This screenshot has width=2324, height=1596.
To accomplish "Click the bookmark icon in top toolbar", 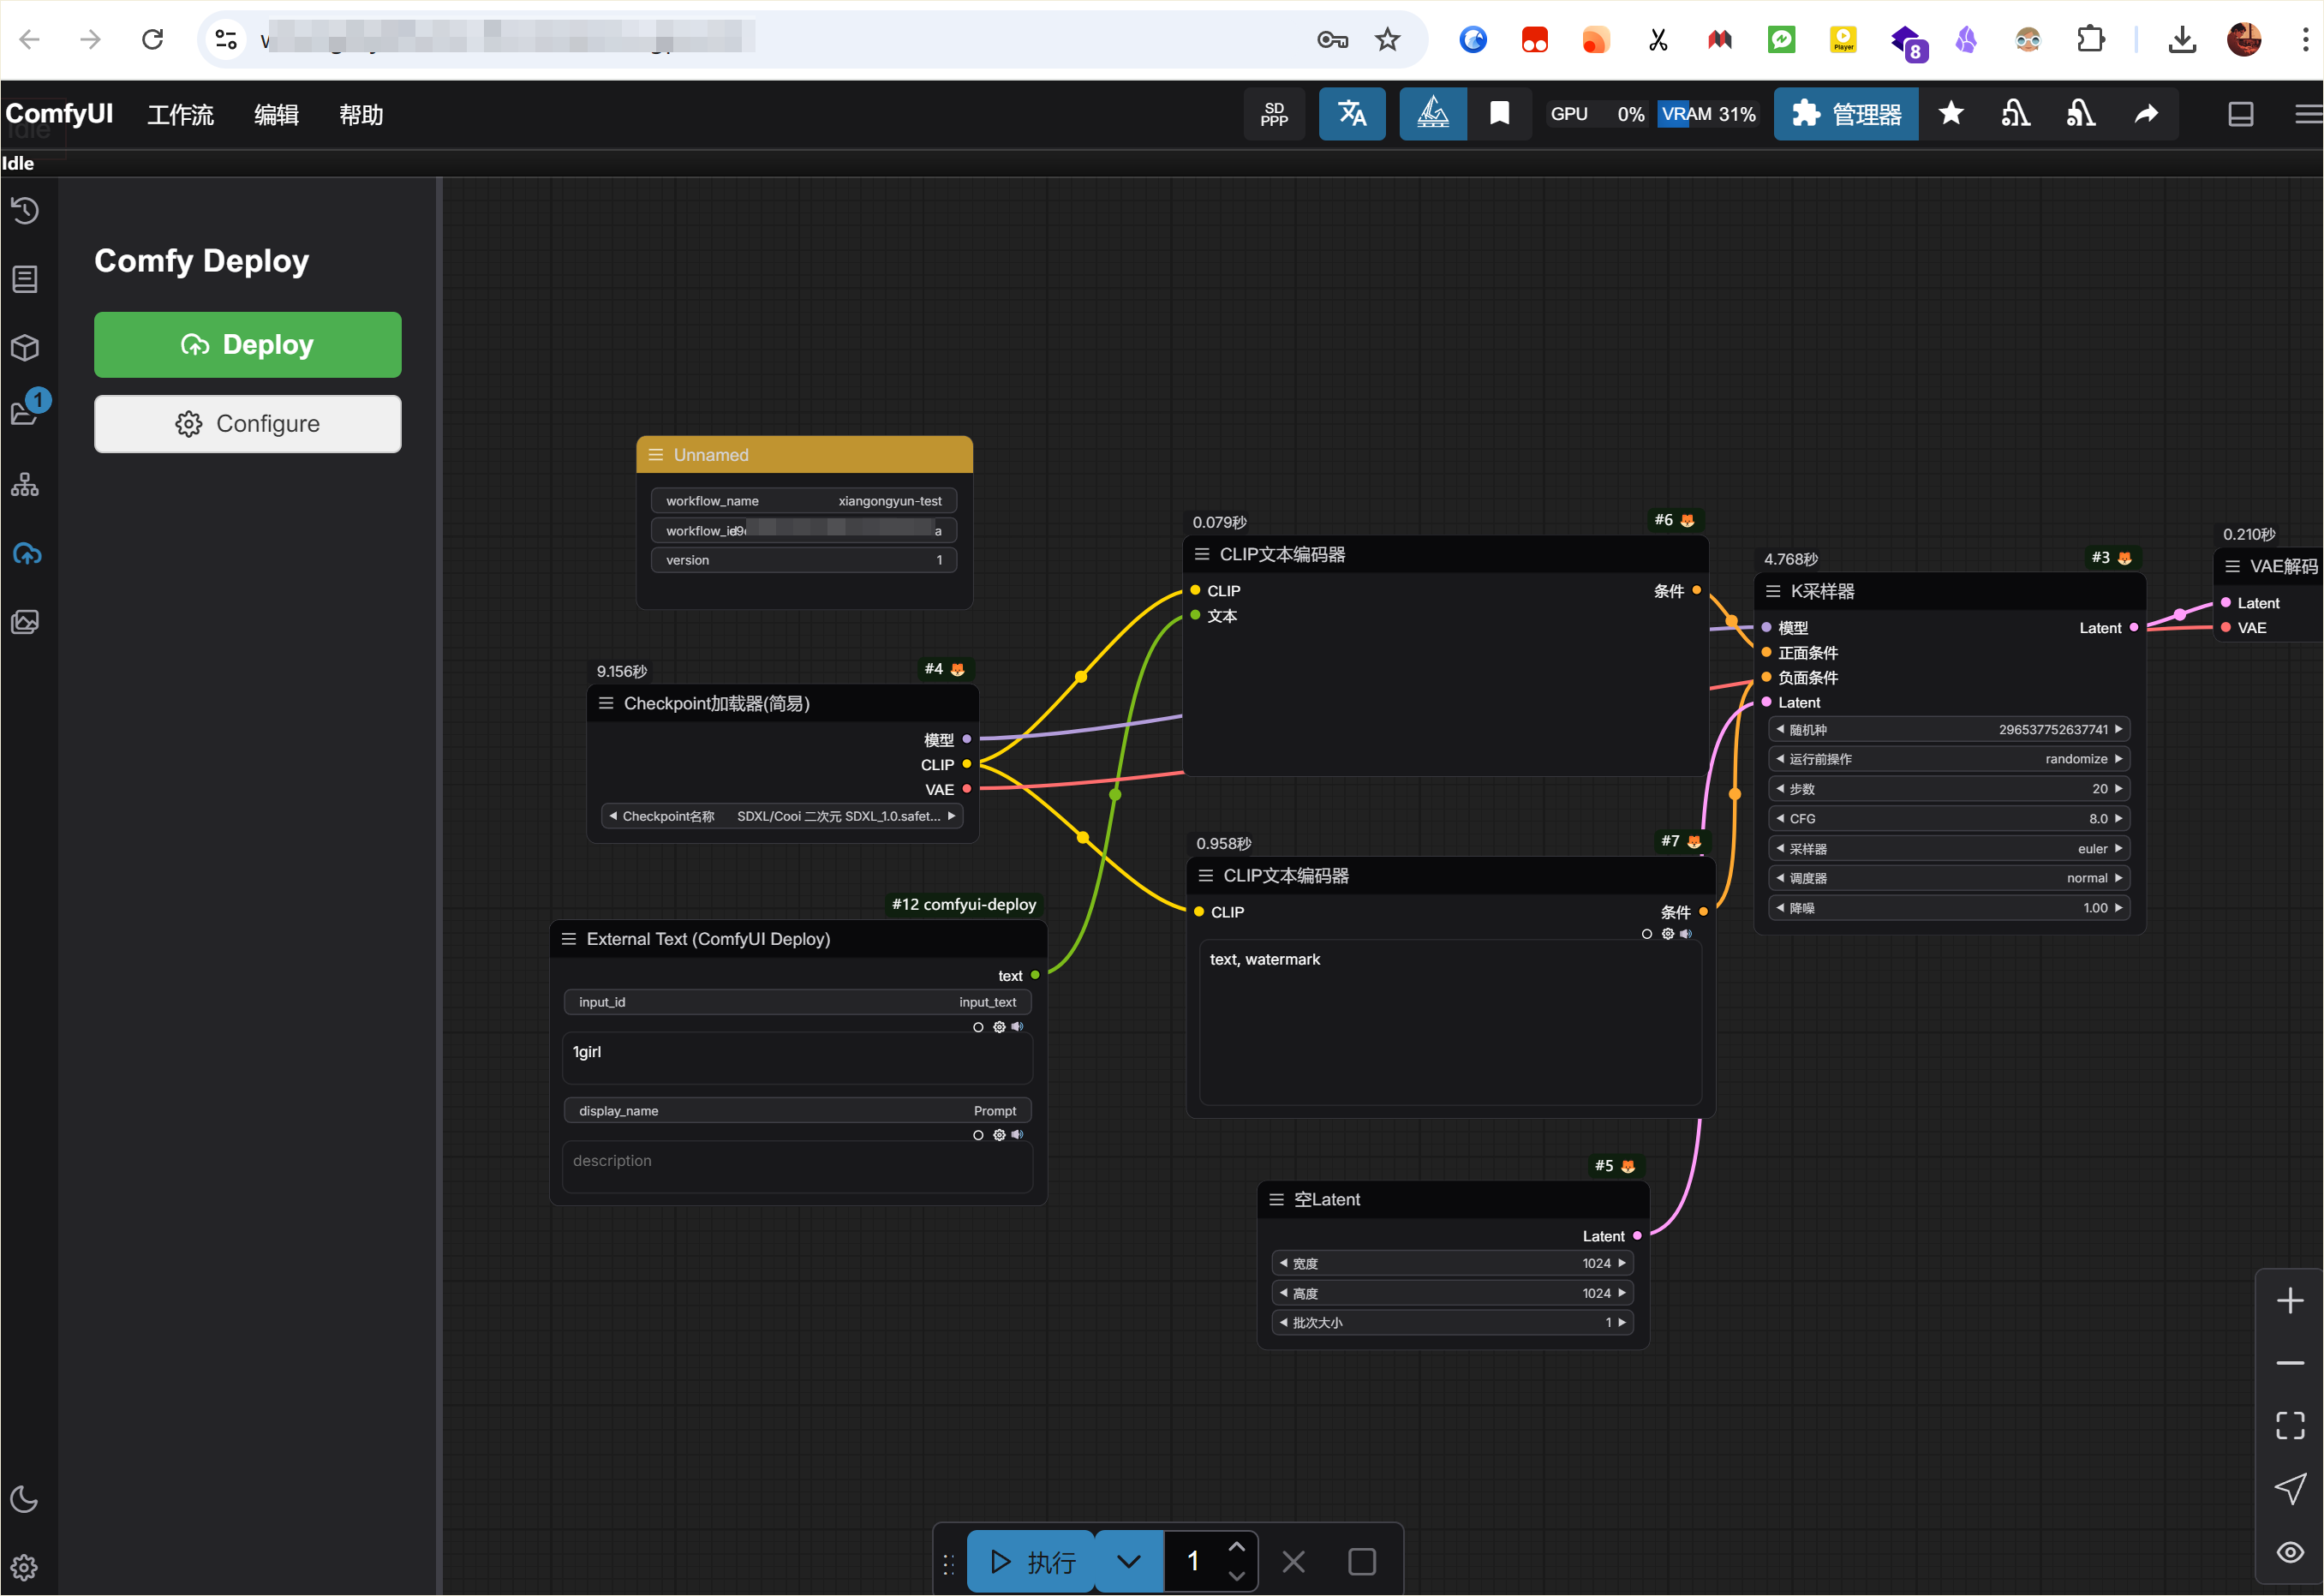I will click(1499, 114).
